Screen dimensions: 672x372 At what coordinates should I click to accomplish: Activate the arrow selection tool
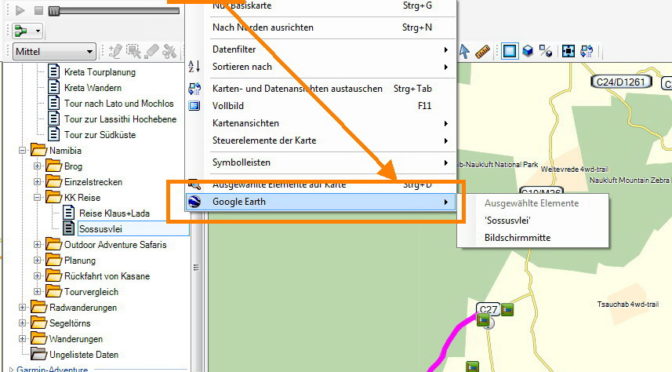[x=464, y=51]
